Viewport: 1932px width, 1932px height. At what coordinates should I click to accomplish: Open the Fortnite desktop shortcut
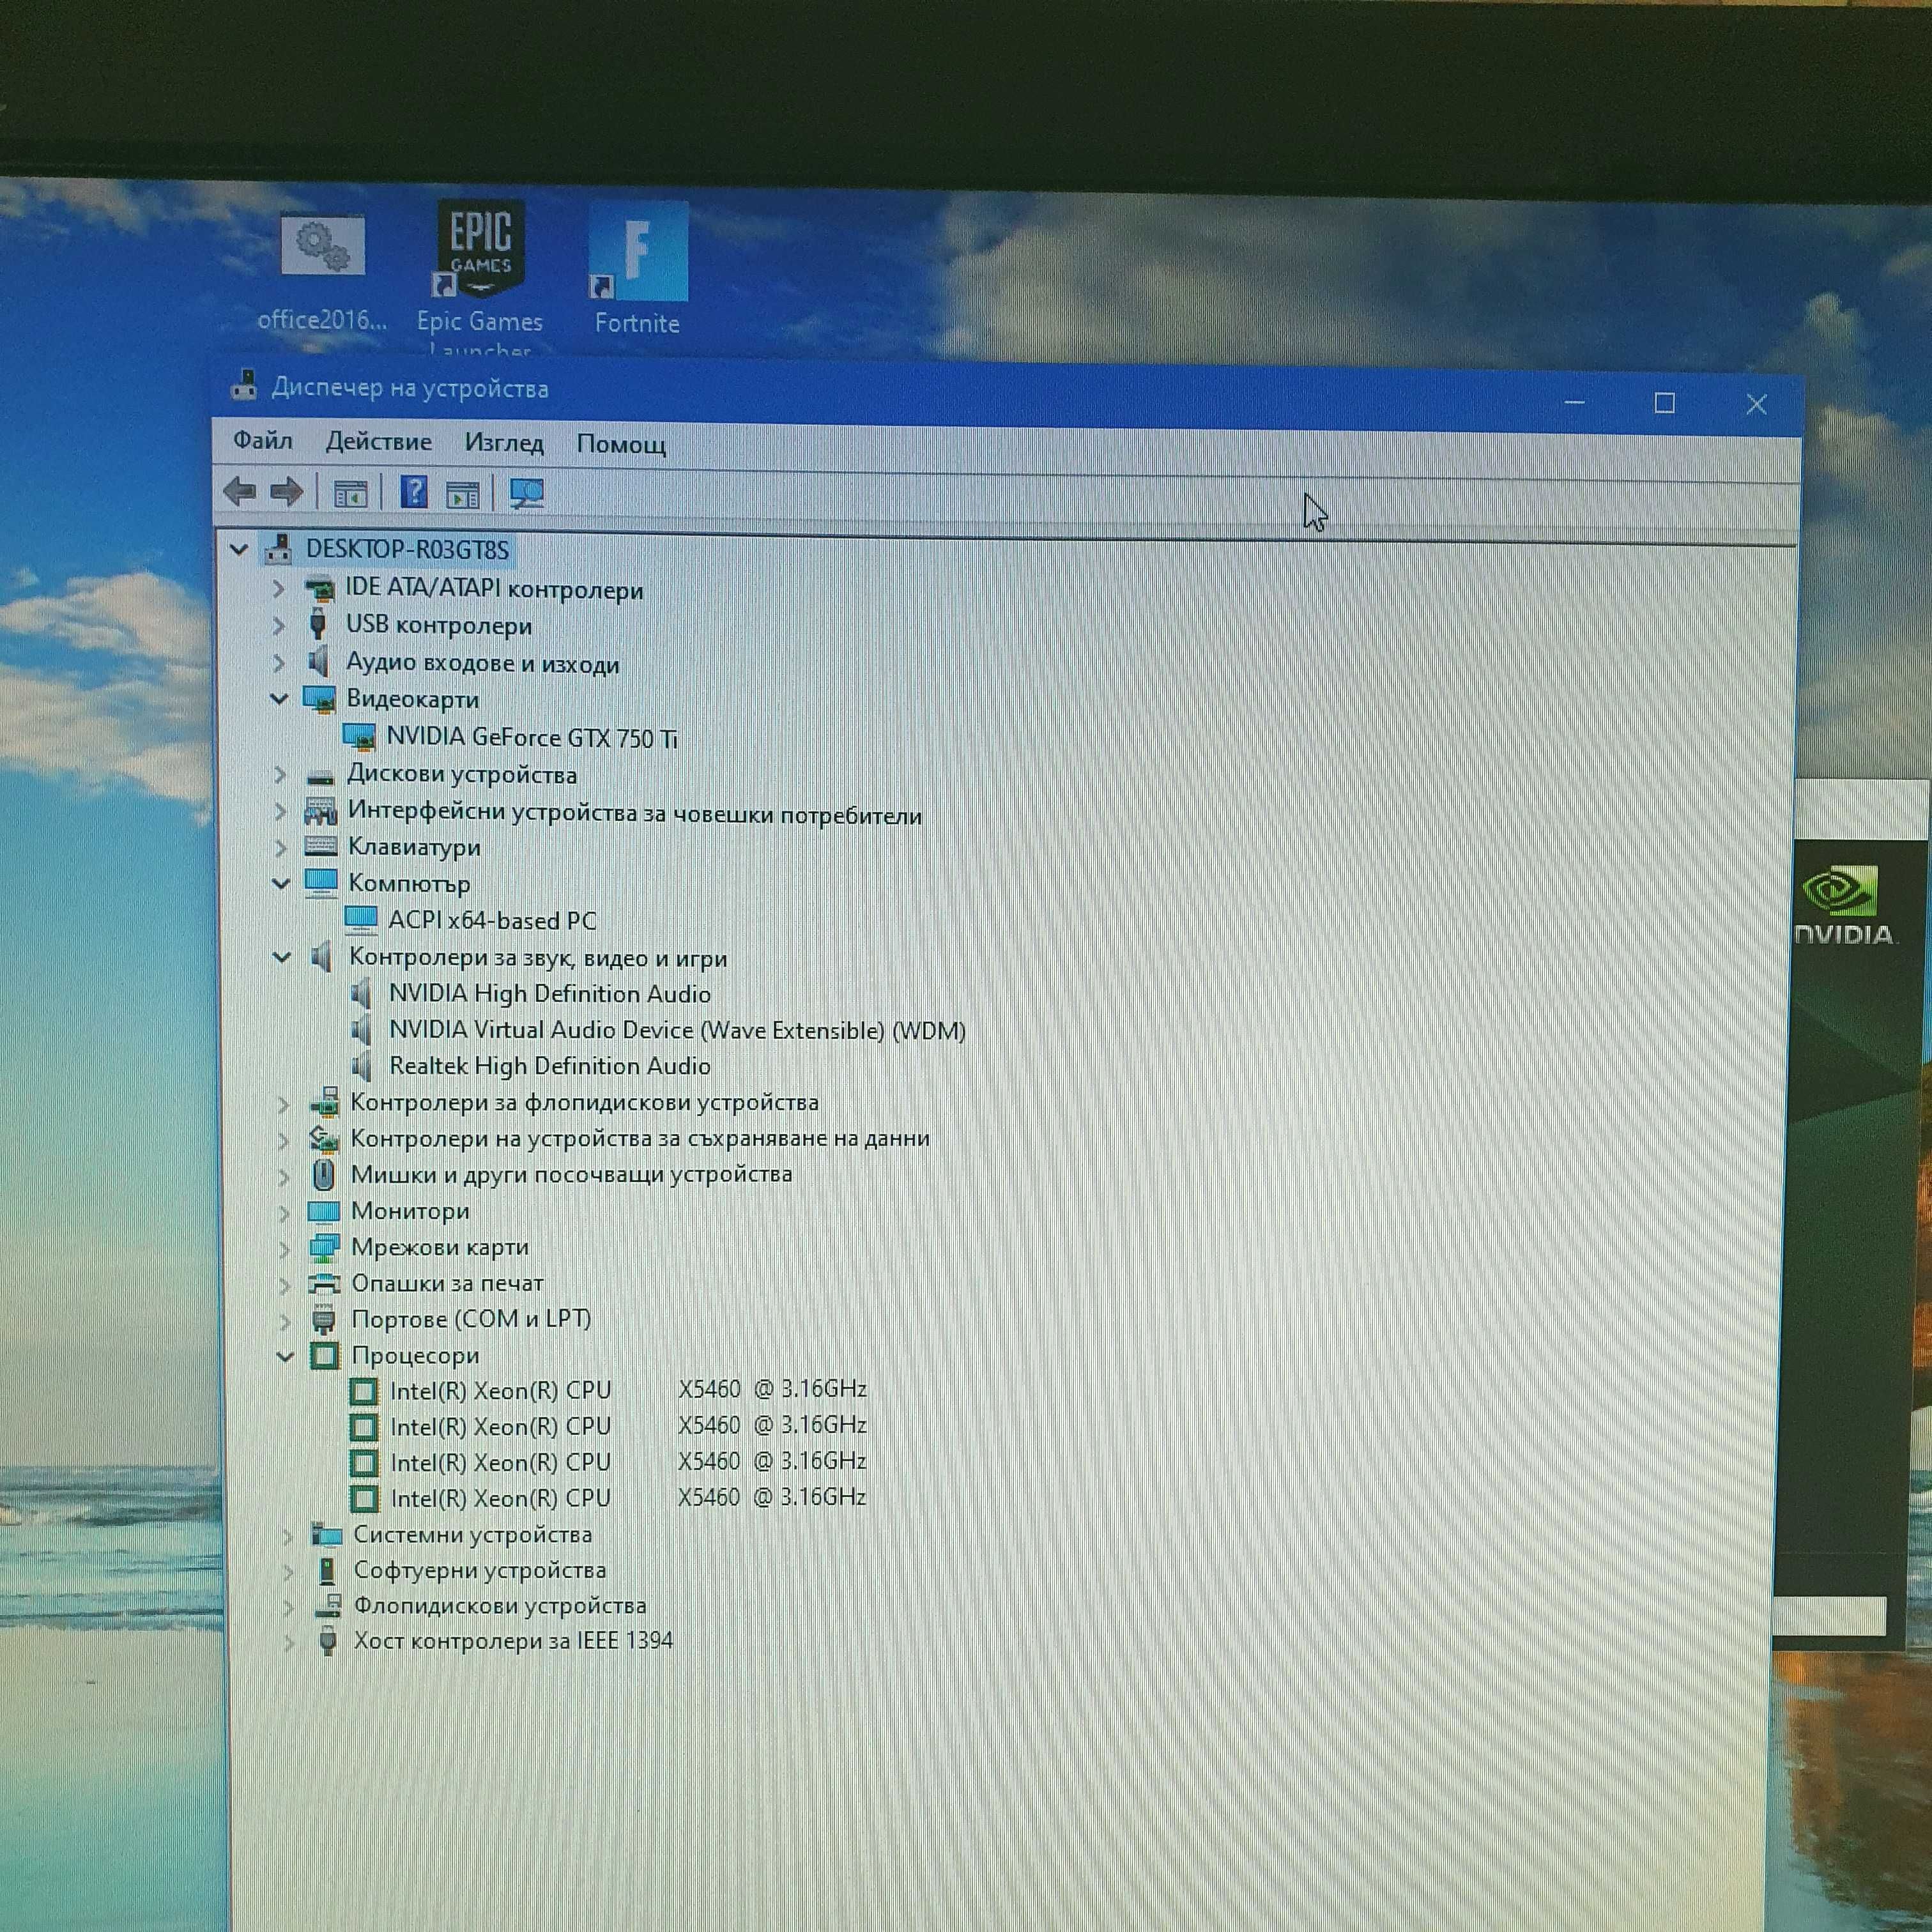638,267
